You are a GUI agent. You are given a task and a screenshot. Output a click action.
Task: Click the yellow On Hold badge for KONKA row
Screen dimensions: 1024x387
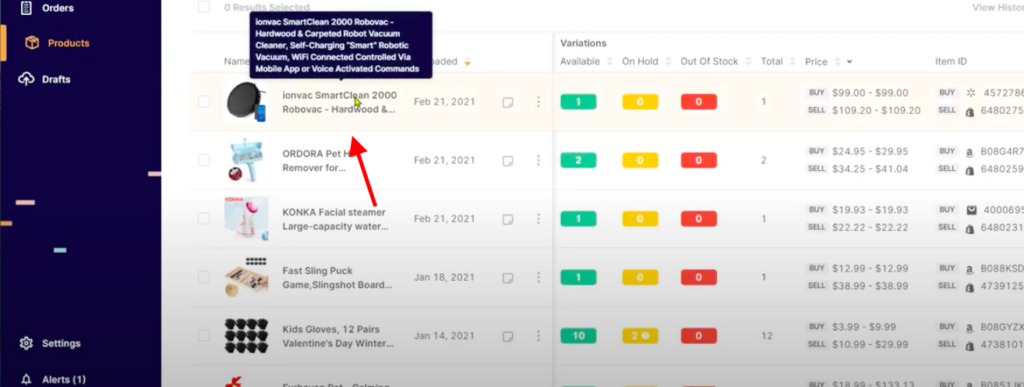640,219
